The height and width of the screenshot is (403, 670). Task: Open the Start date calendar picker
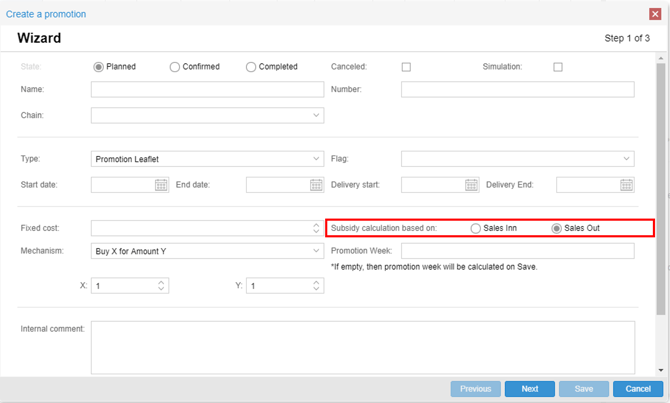coord(161,185)
